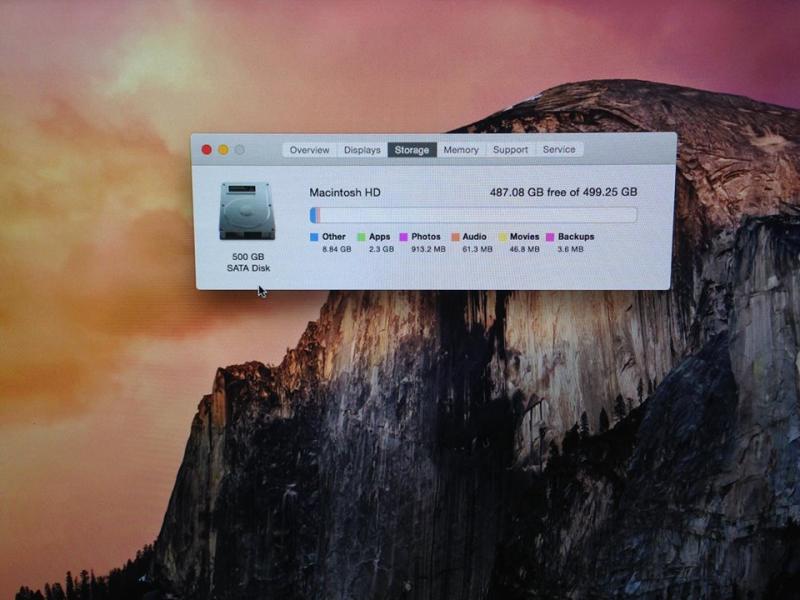Click the orange Audio color swatch
Viewport: 800px width, 600px height.
point(455,237)
